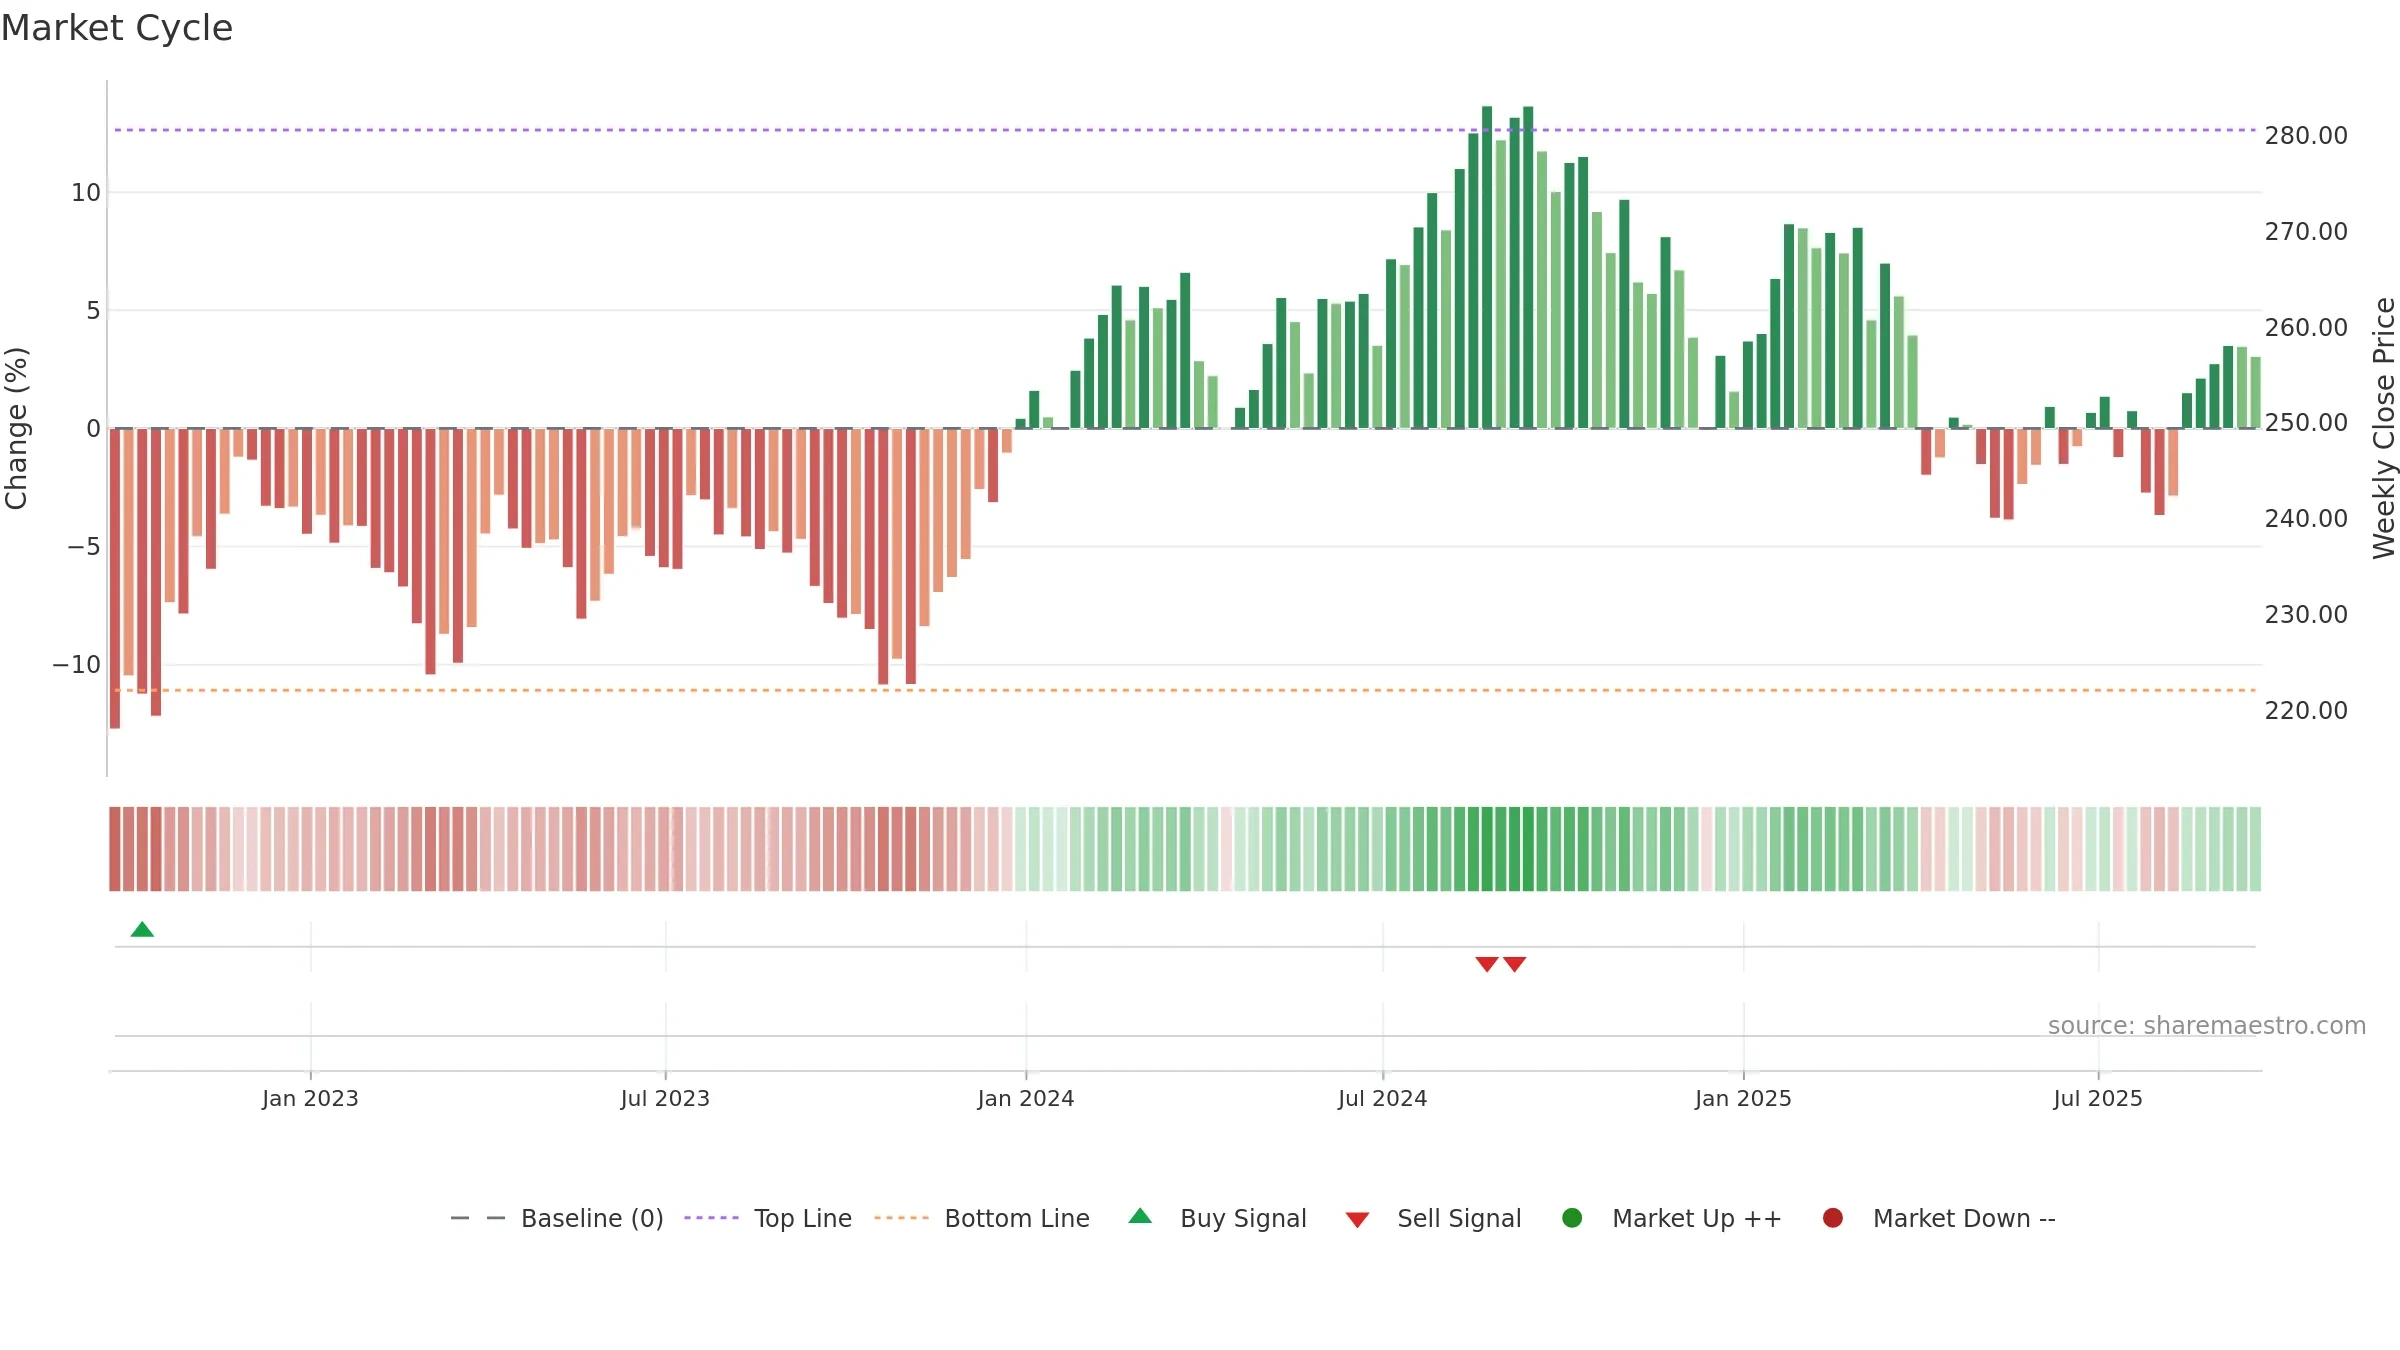Viewport: 2400px width, 1350px height.
Task: Click the 10 percent change axis label
Action: (x=86, y=192)
